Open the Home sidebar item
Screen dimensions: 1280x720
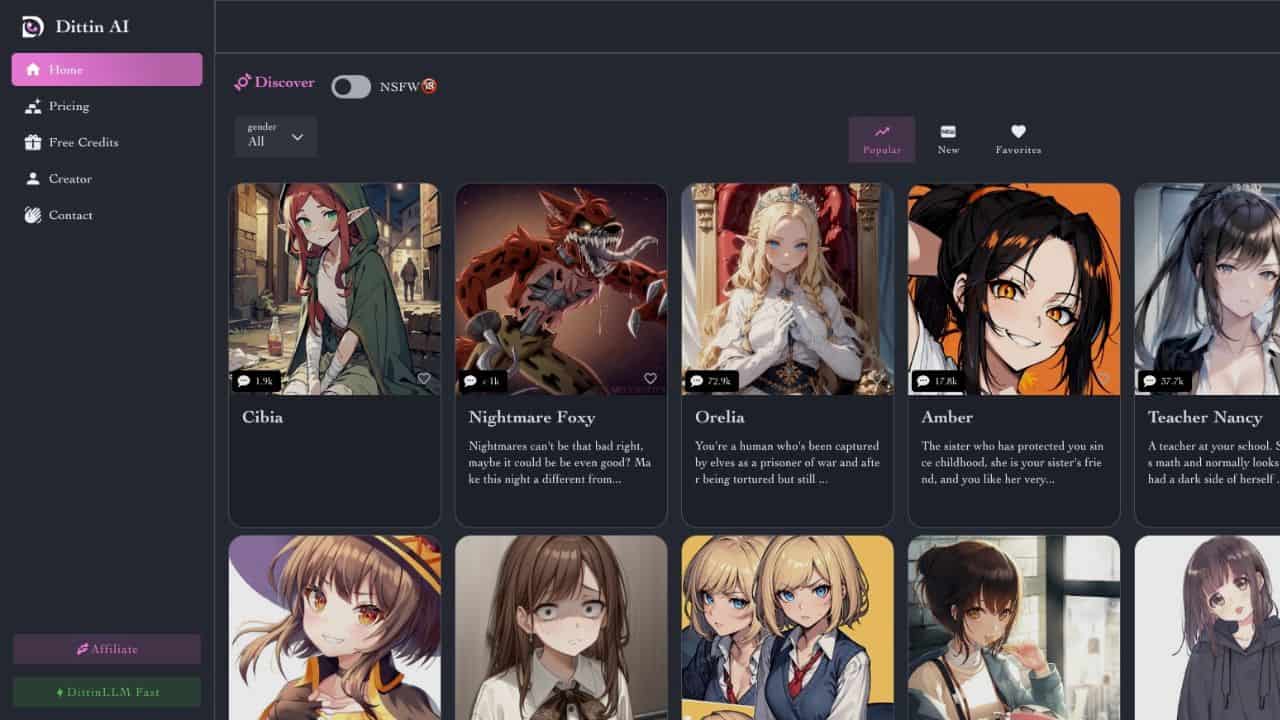tap(107, 70)
